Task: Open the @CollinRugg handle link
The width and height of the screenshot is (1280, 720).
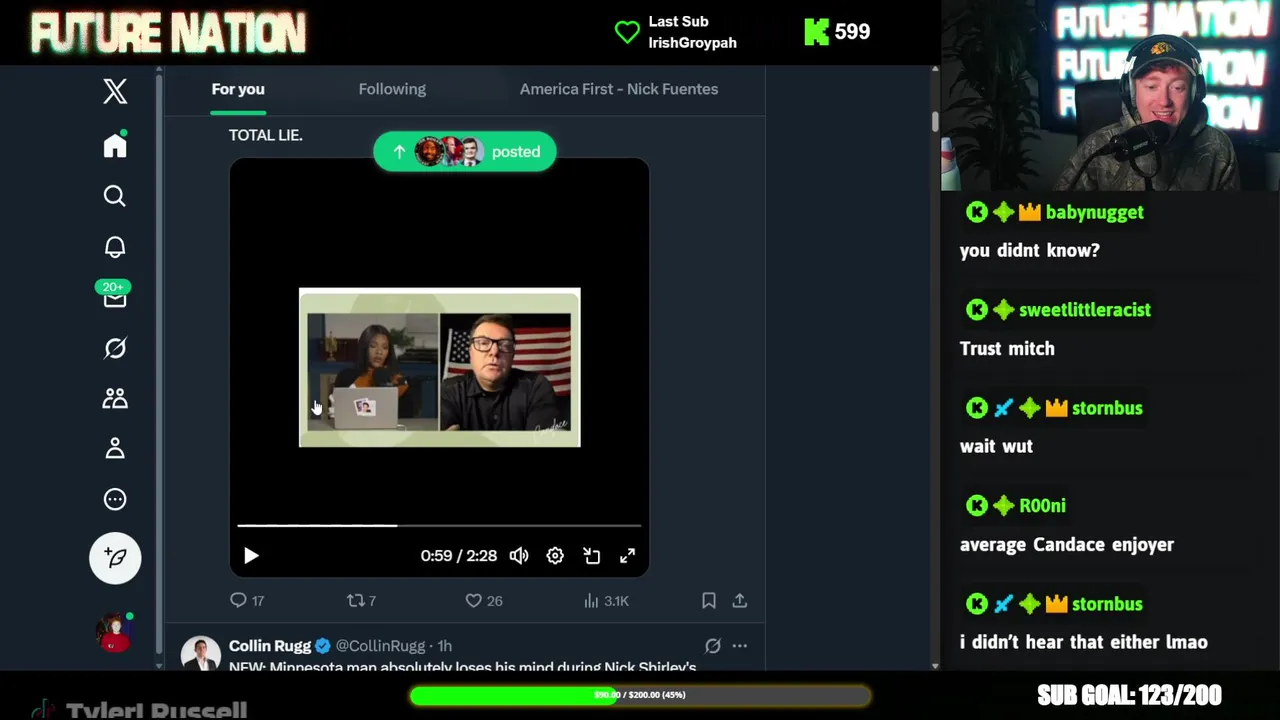Action: [380, 646]
